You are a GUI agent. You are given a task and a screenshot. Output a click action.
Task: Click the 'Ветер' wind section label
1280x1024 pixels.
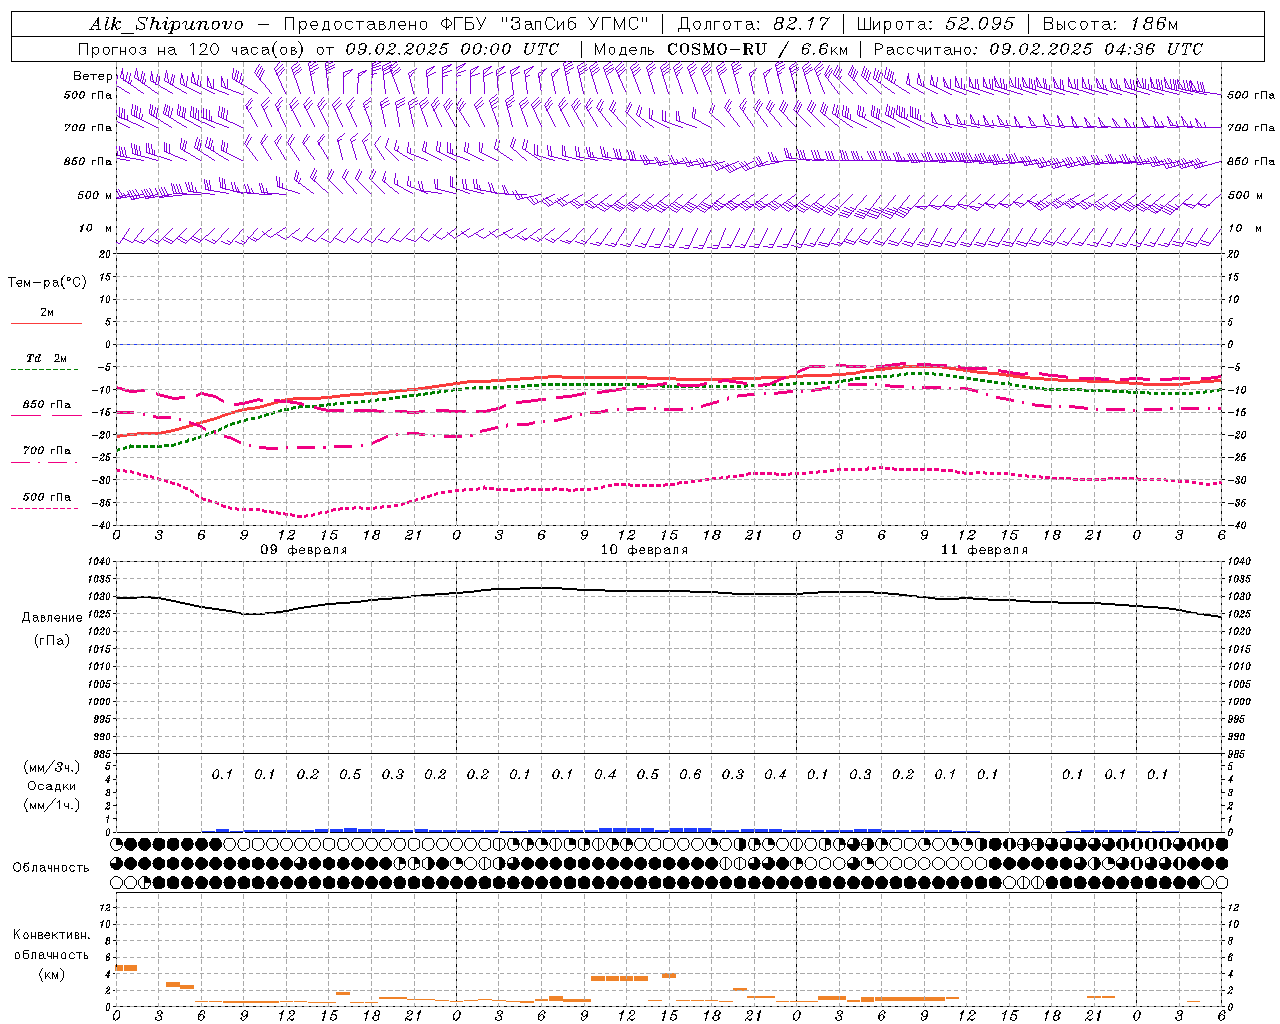coord(92,76)
